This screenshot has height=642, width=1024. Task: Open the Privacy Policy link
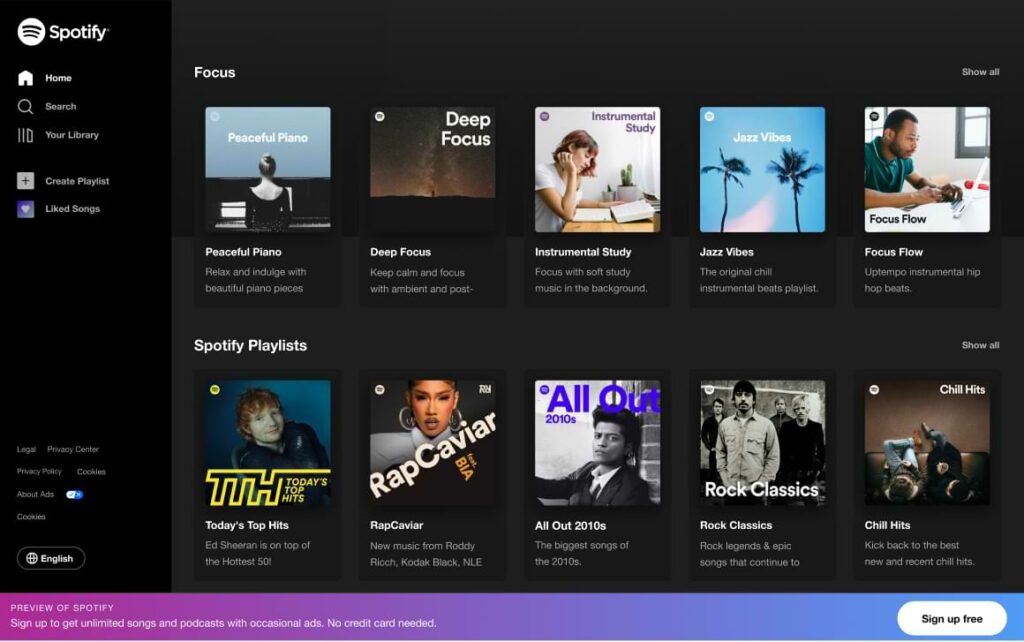pos(39,471)
